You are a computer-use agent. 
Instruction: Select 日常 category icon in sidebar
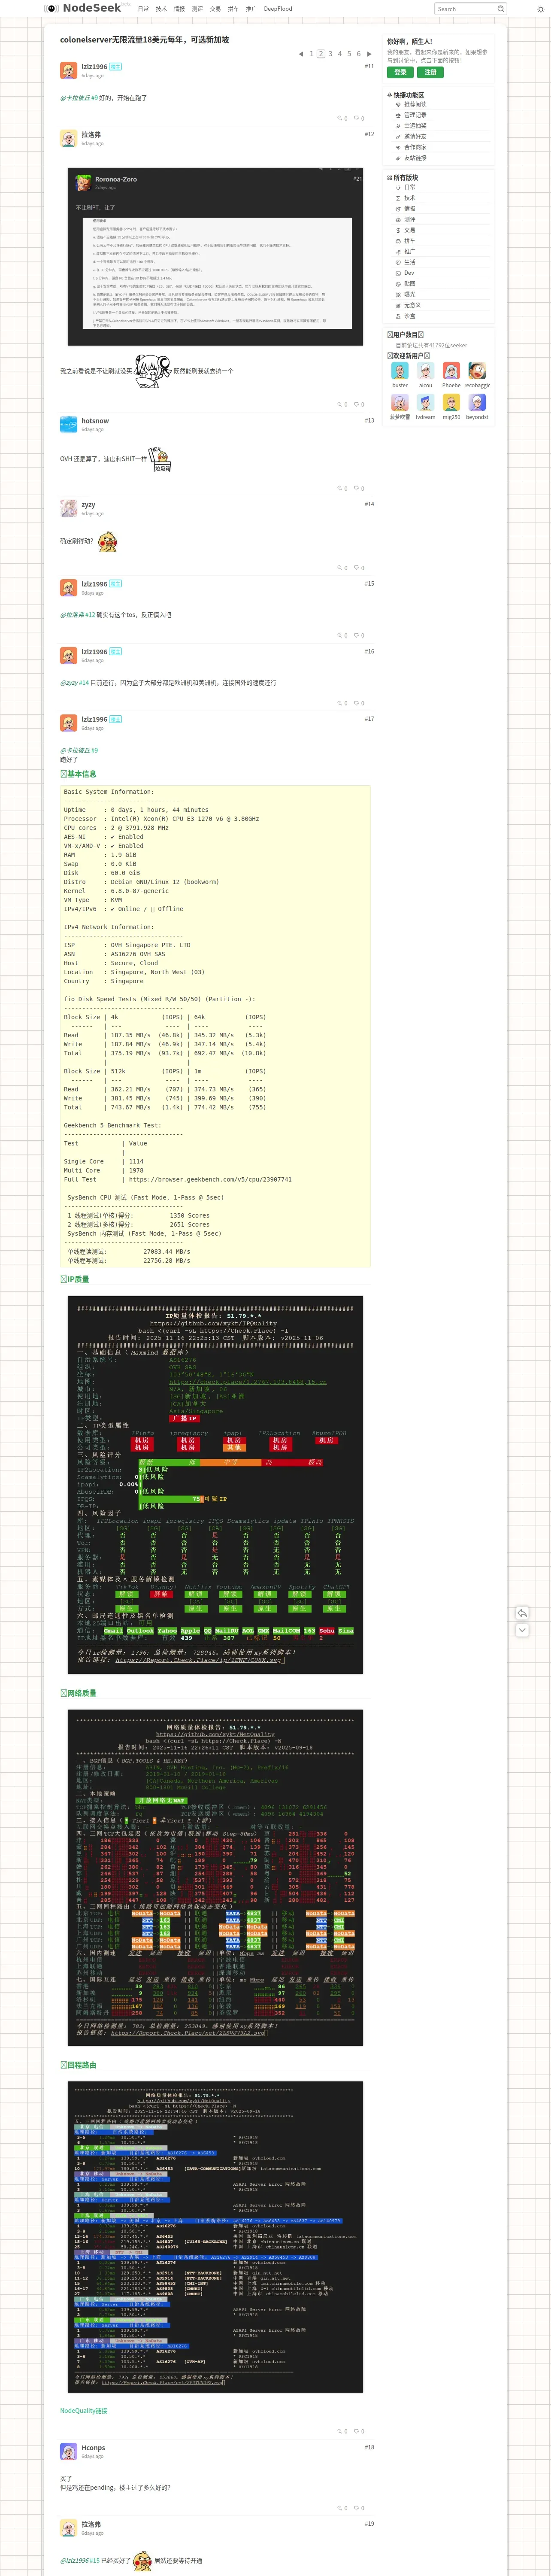(398, 187)
